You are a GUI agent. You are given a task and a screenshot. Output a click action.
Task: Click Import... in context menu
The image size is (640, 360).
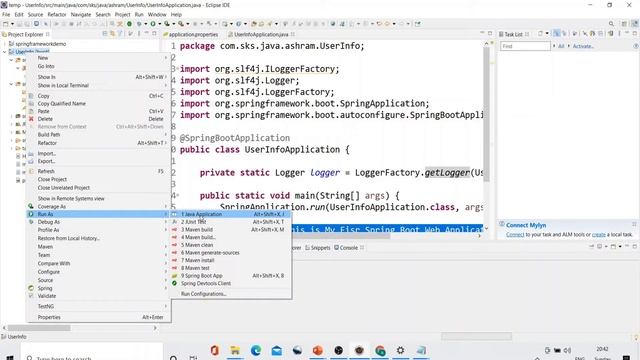tap(98, 153)
